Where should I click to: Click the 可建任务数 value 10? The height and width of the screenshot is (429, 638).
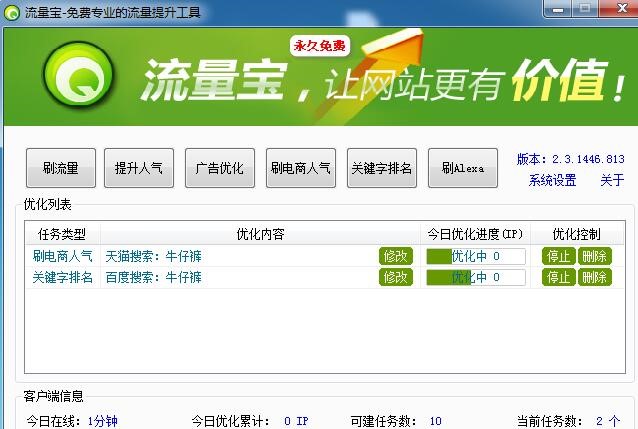tap(436, 421)
